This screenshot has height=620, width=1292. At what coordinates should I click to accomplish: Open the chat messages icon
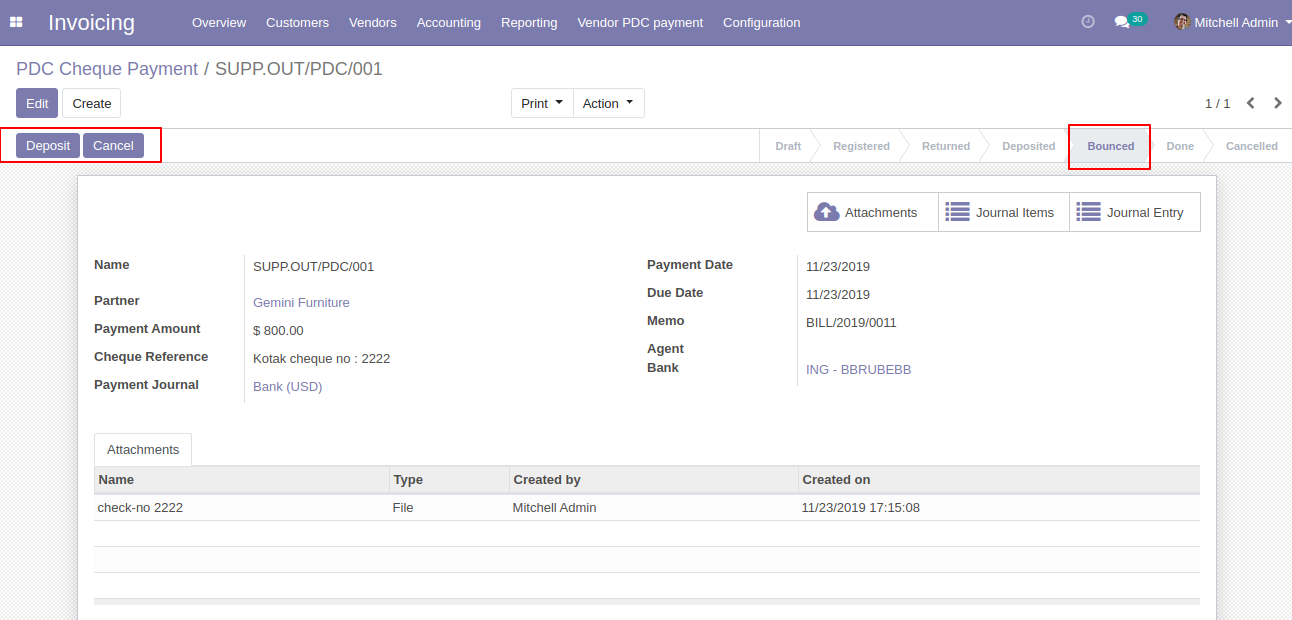(1122, 22)
